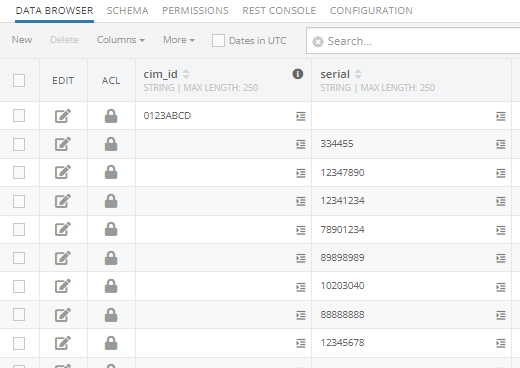This screenshot has height=368, width=520.
Task: Open the ACL lock for serial 88888888
Action: (111, 315)
